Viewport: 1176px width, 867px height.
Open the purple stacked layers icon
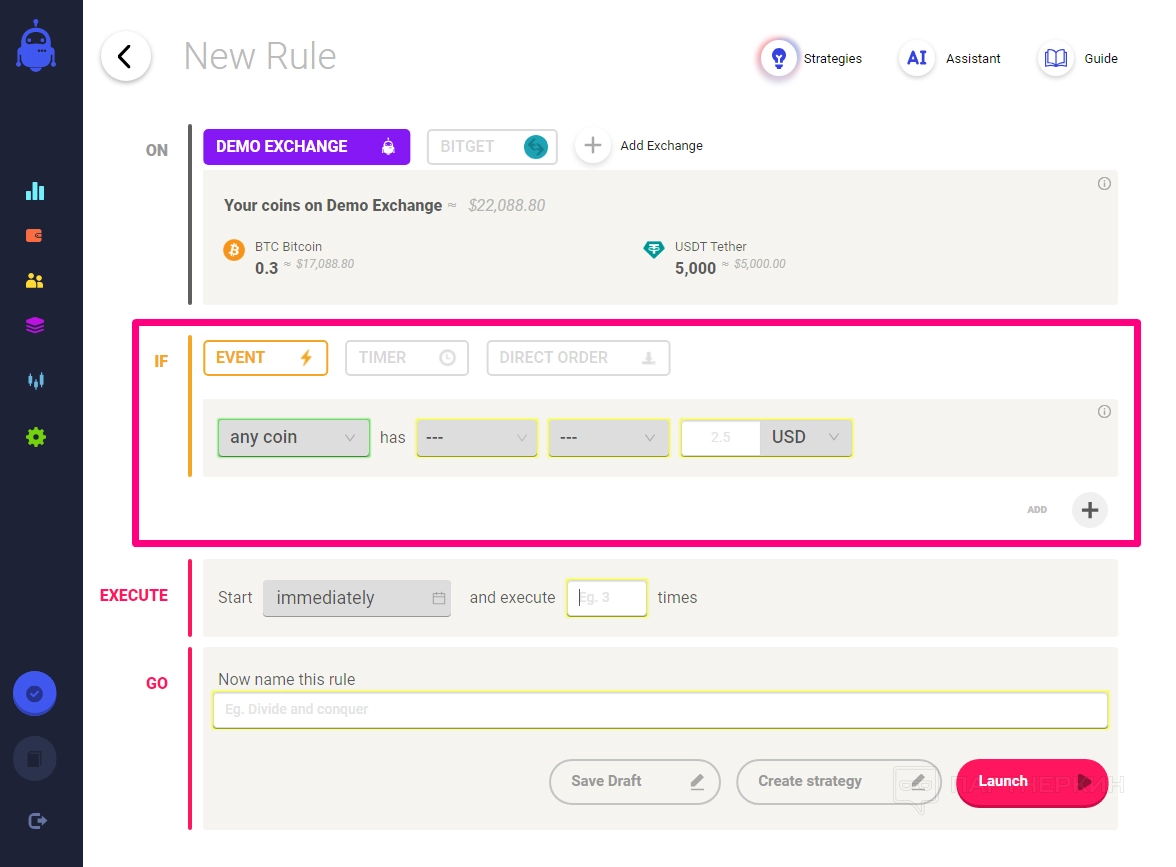point(35,325)
